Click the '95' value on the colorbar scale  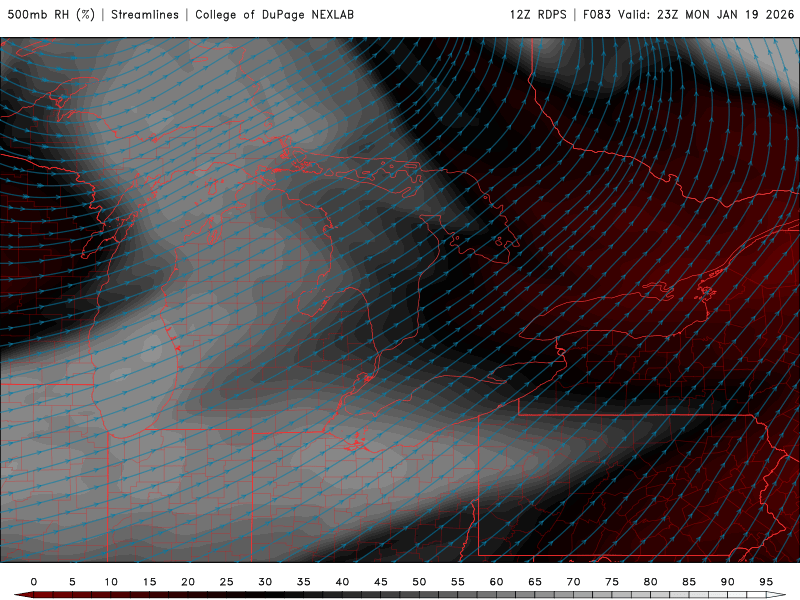[x=766, y=582]
